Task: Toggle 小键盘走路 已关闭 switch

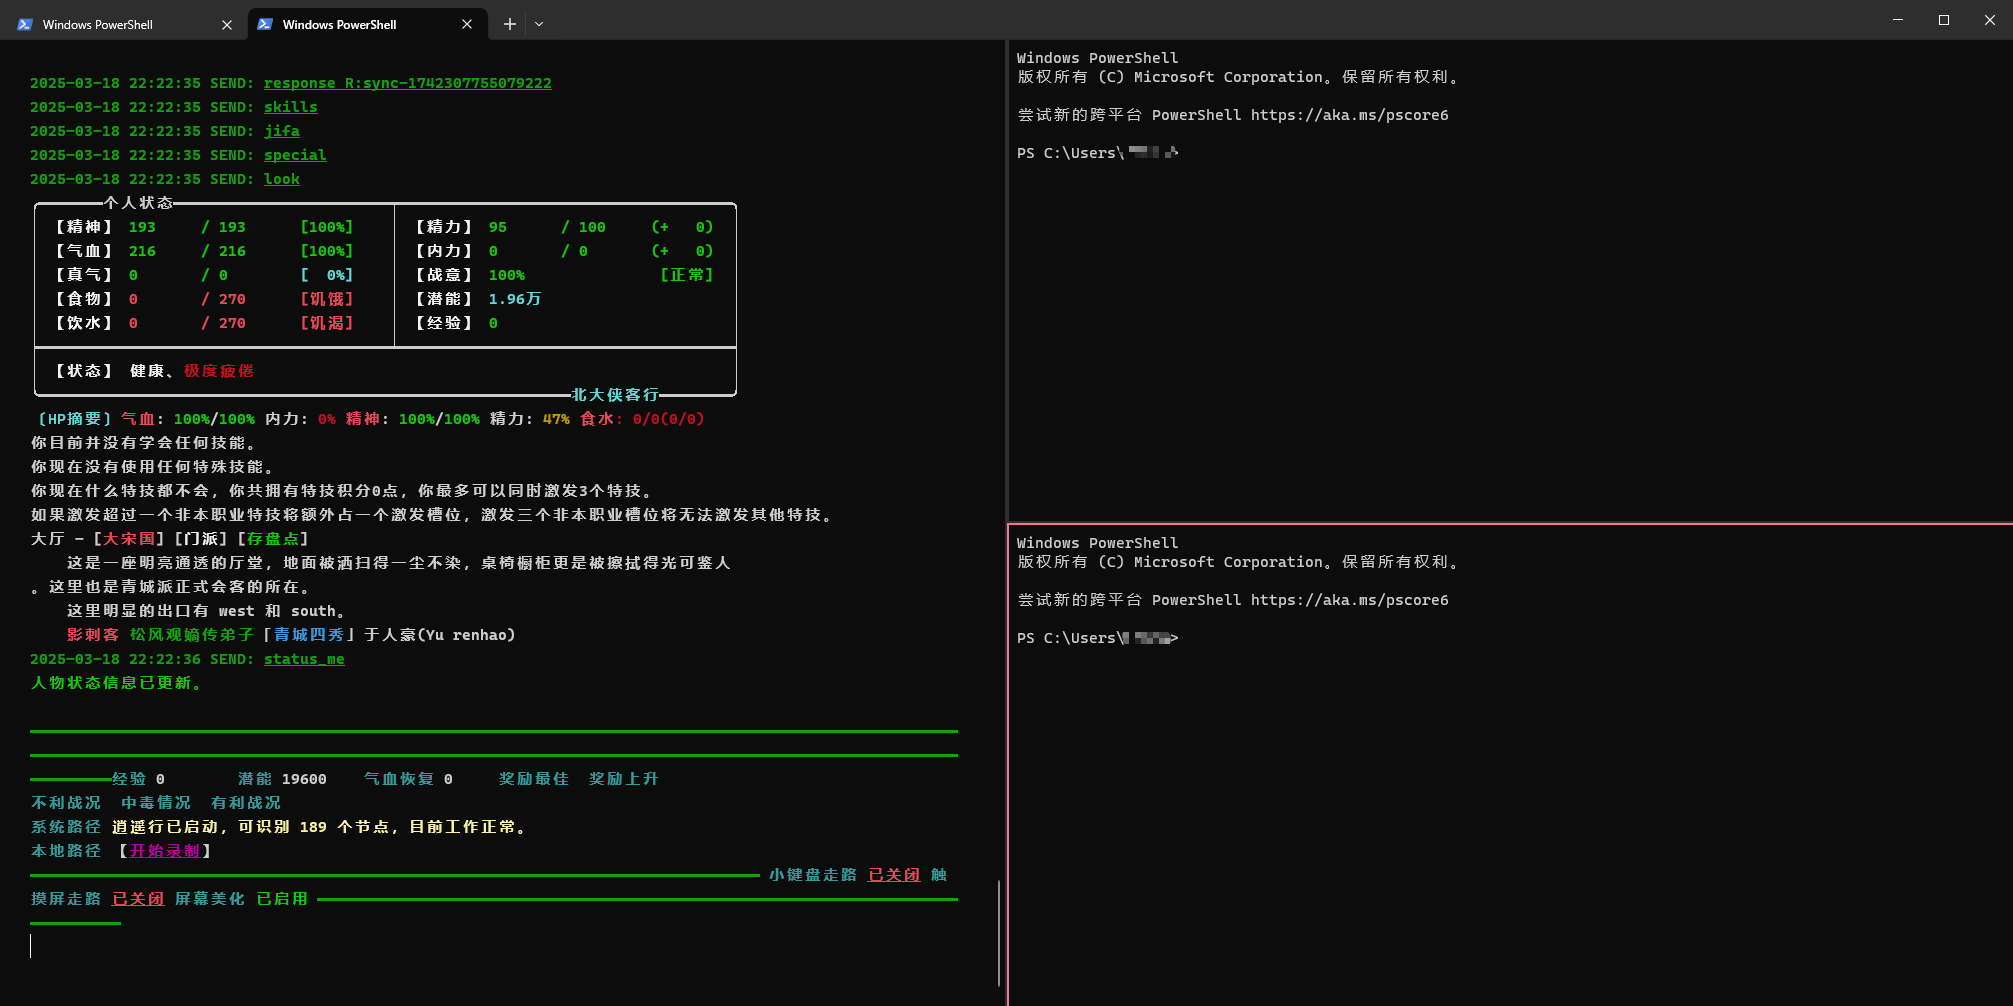Action: click(x=894, y=875)
